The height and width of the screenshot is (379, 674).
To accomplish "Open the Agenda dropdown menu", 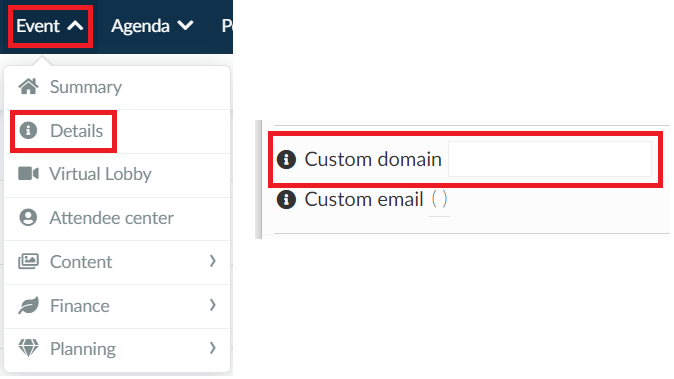I will (x=152, y=26).
